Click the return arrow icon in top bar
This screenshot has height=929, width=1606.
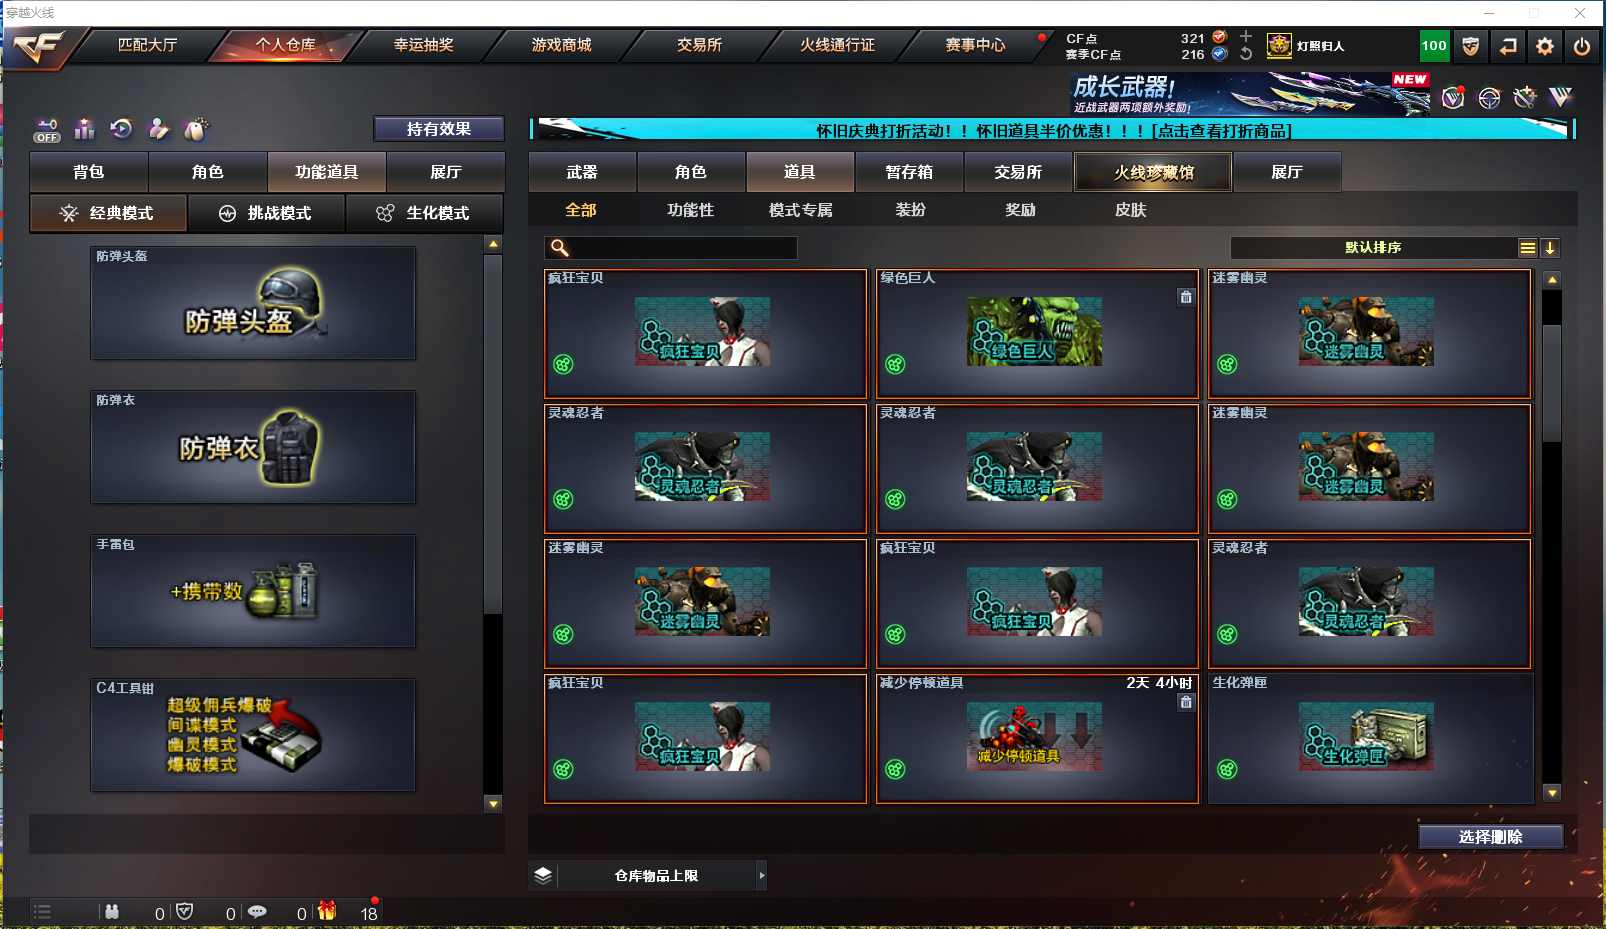coord(1508,46)
